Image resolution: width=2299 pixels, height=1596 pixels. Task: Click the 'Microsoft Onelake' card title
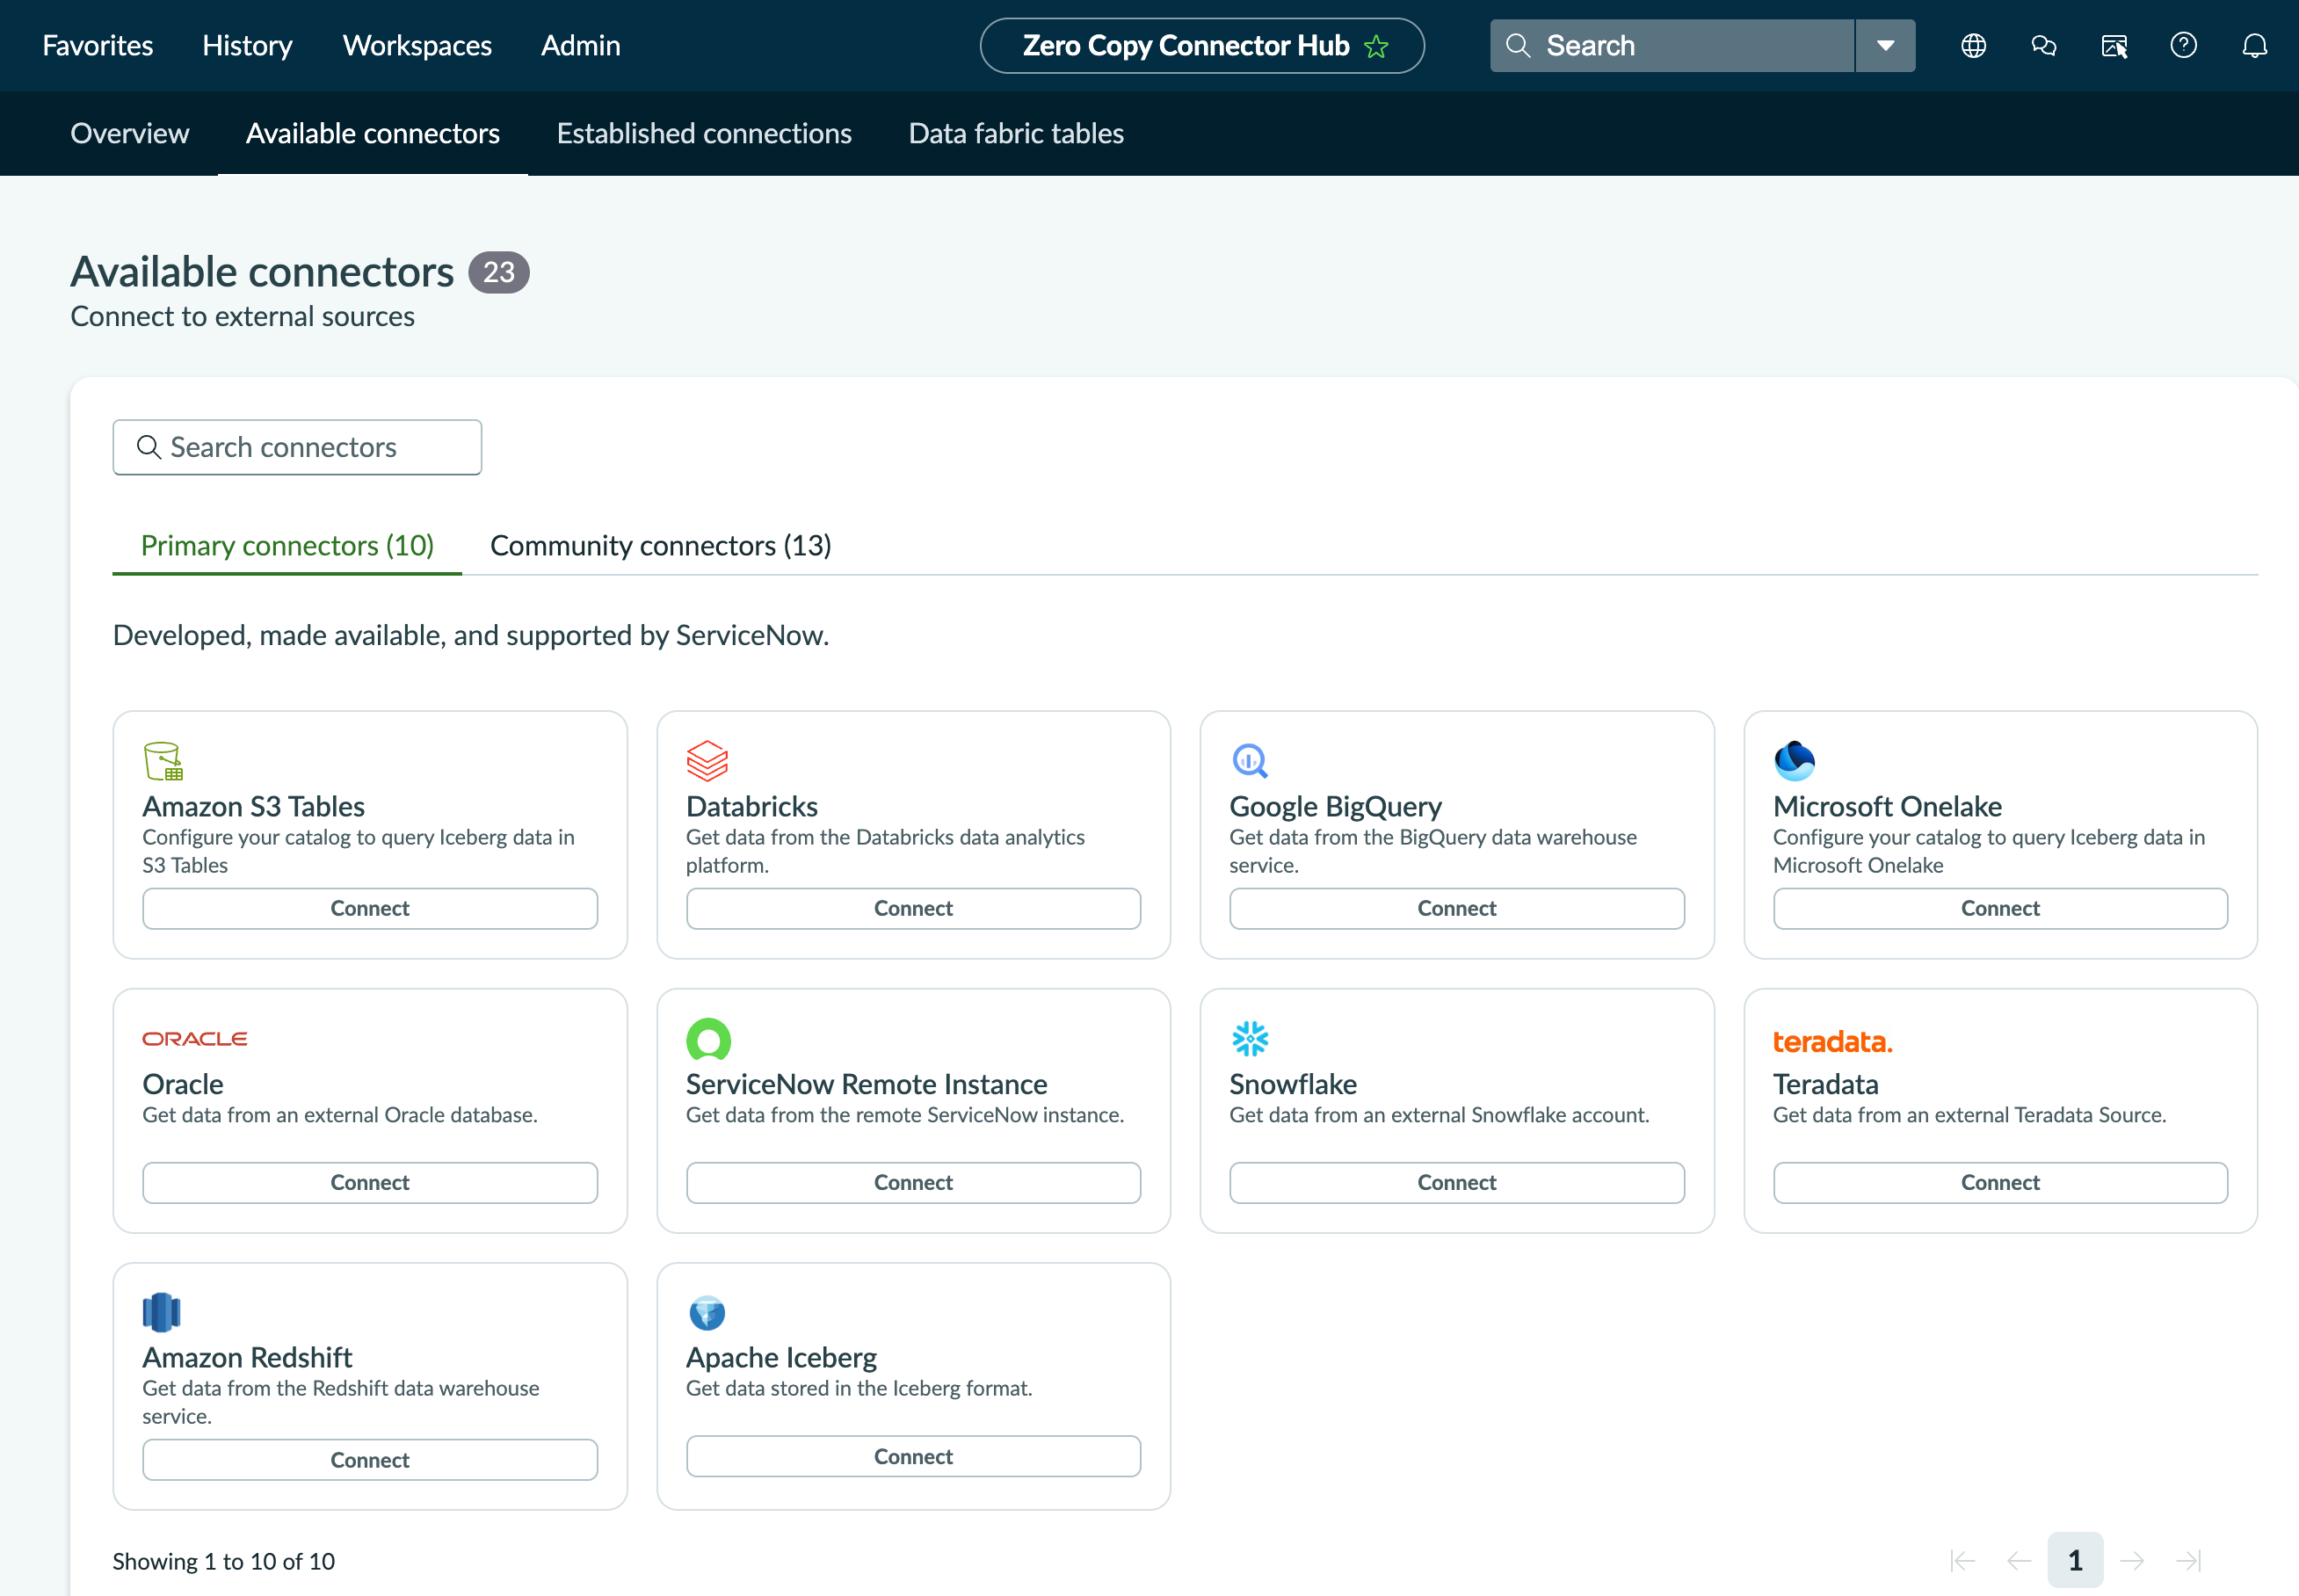click(x=1887, y=806)
